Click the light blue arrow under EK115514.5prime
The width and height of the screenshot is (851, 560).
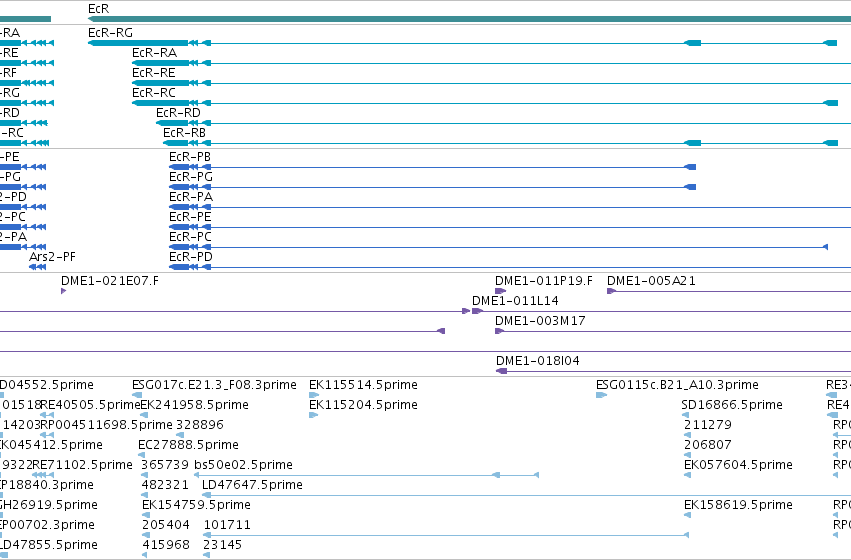(314, 396)
